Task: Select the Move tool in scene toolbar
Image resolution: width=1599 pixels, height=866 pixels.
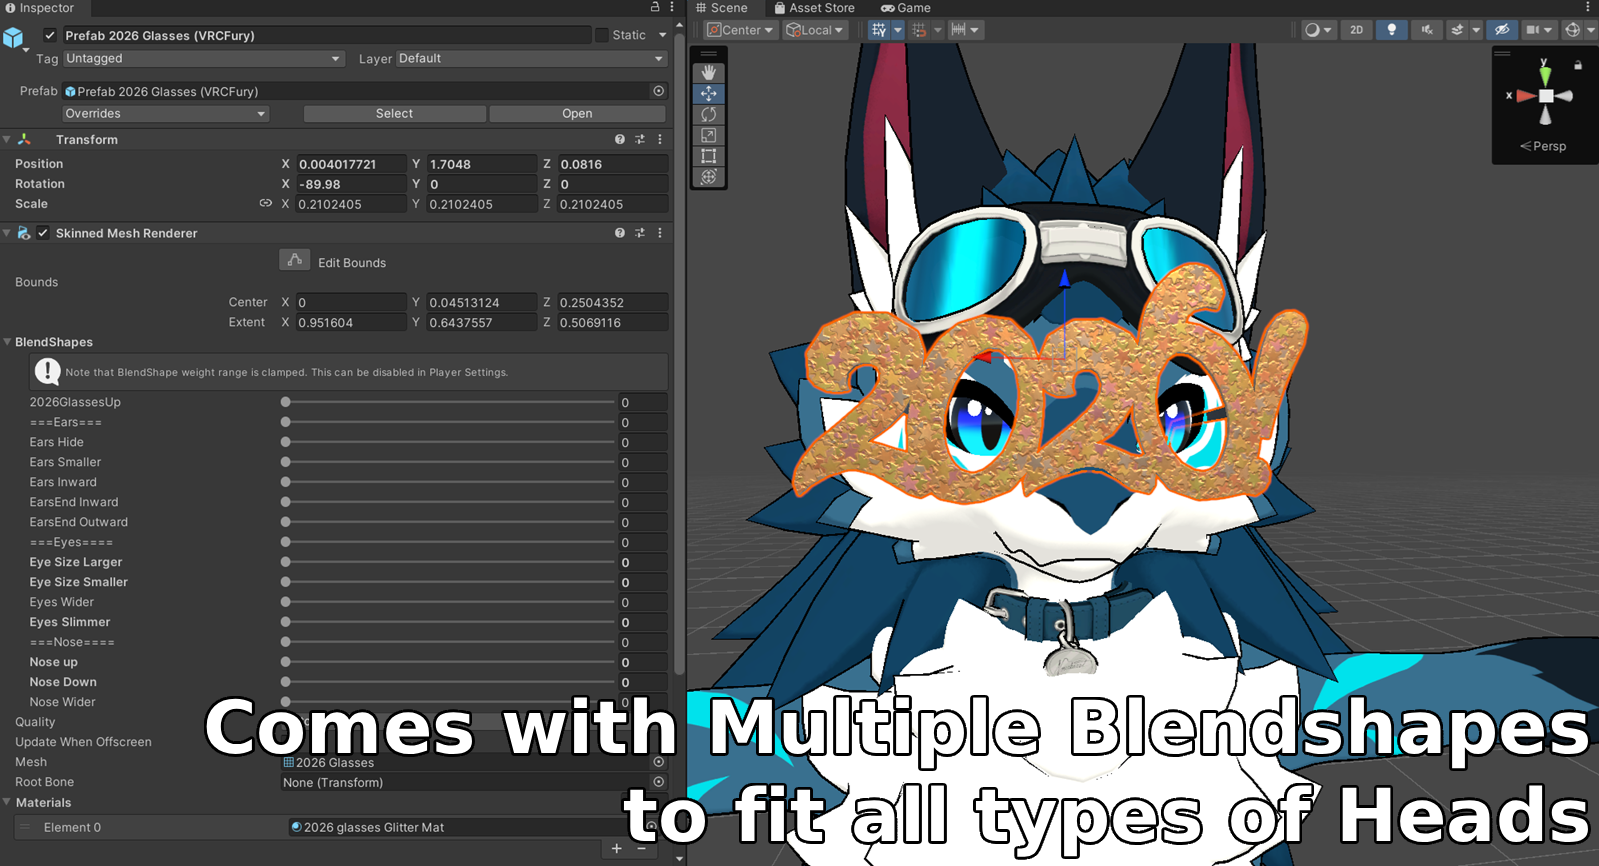Action: [x=709, y=94]
